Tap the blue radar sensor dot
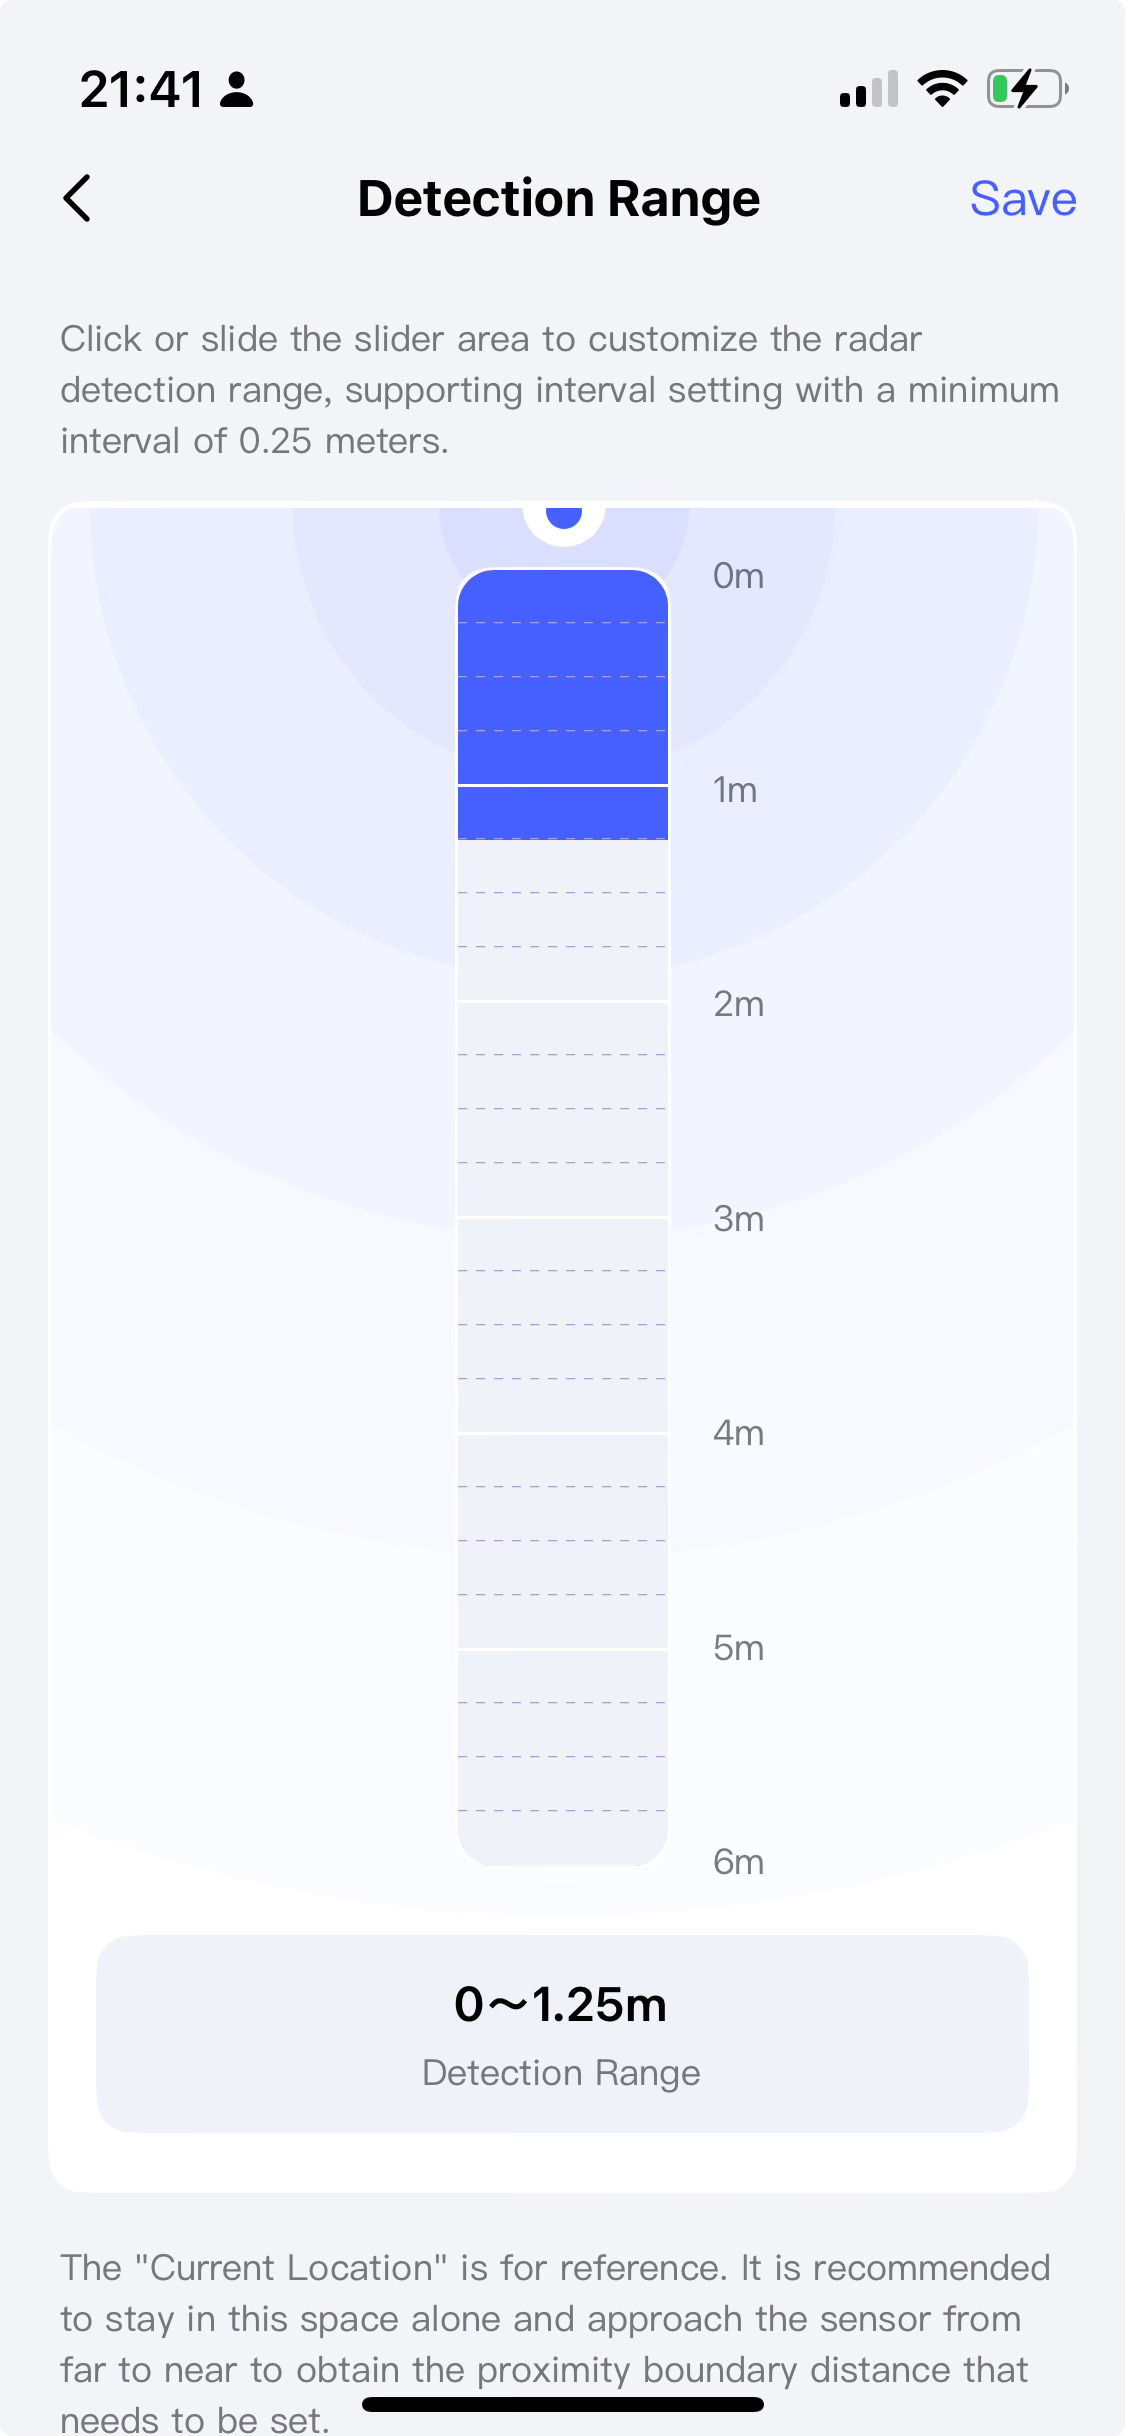Viewport: 1125px width, 2436px height. 564,517
